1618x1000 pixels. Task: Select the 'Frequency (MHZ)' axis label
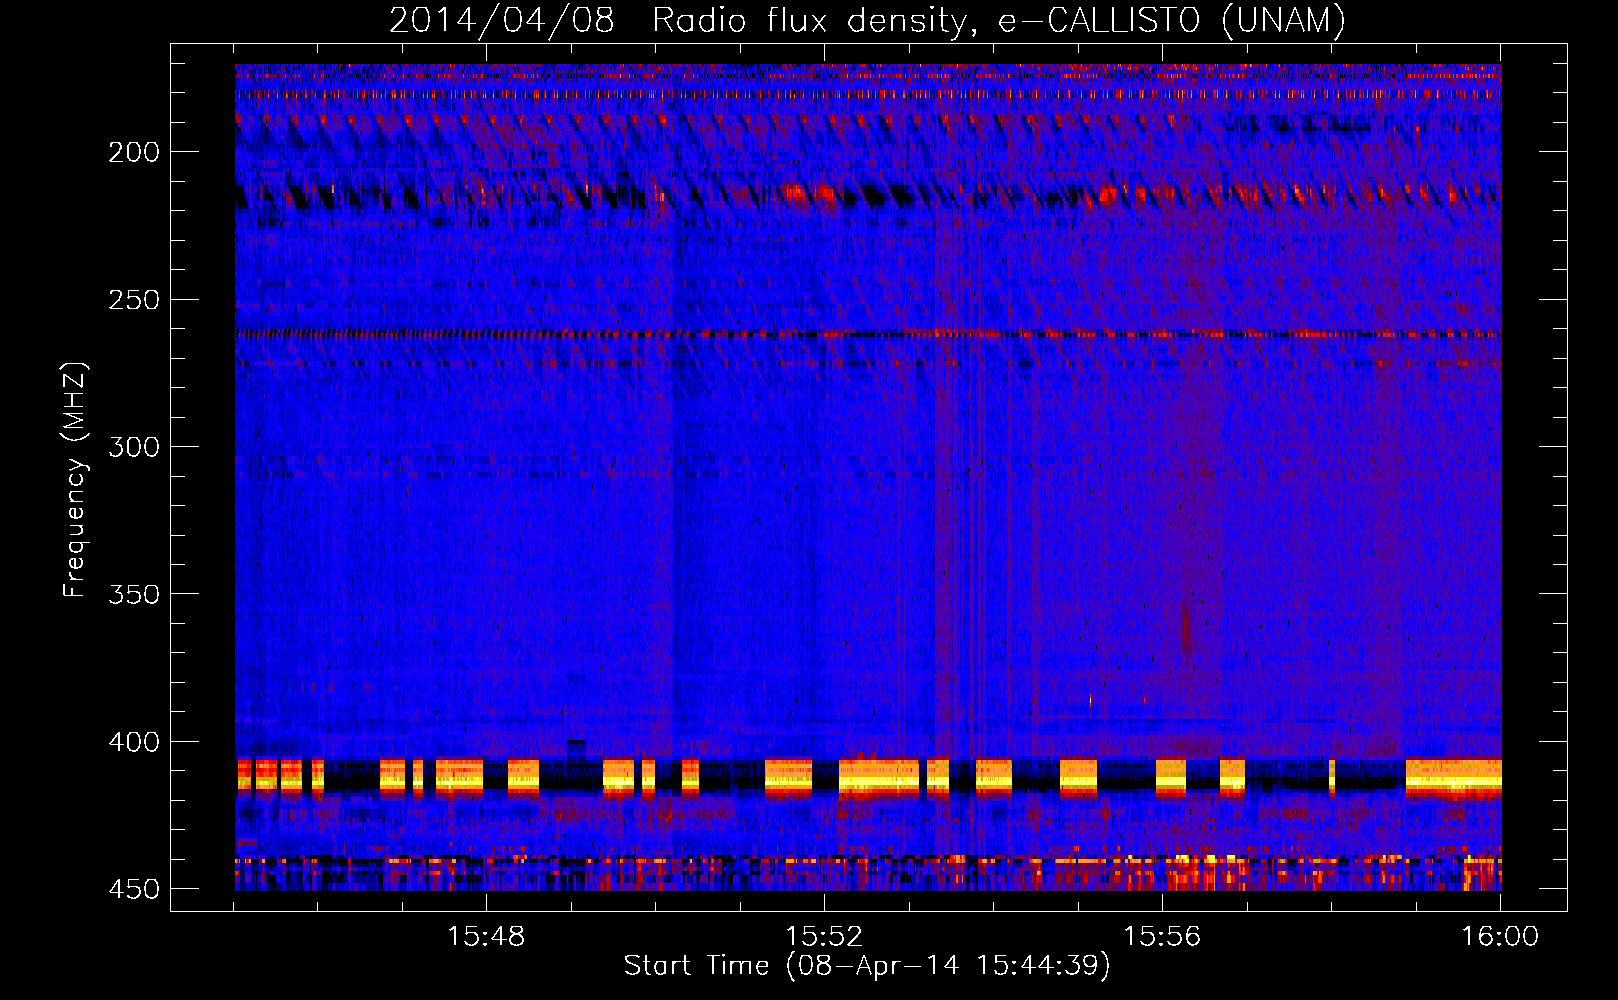point(75,479)
